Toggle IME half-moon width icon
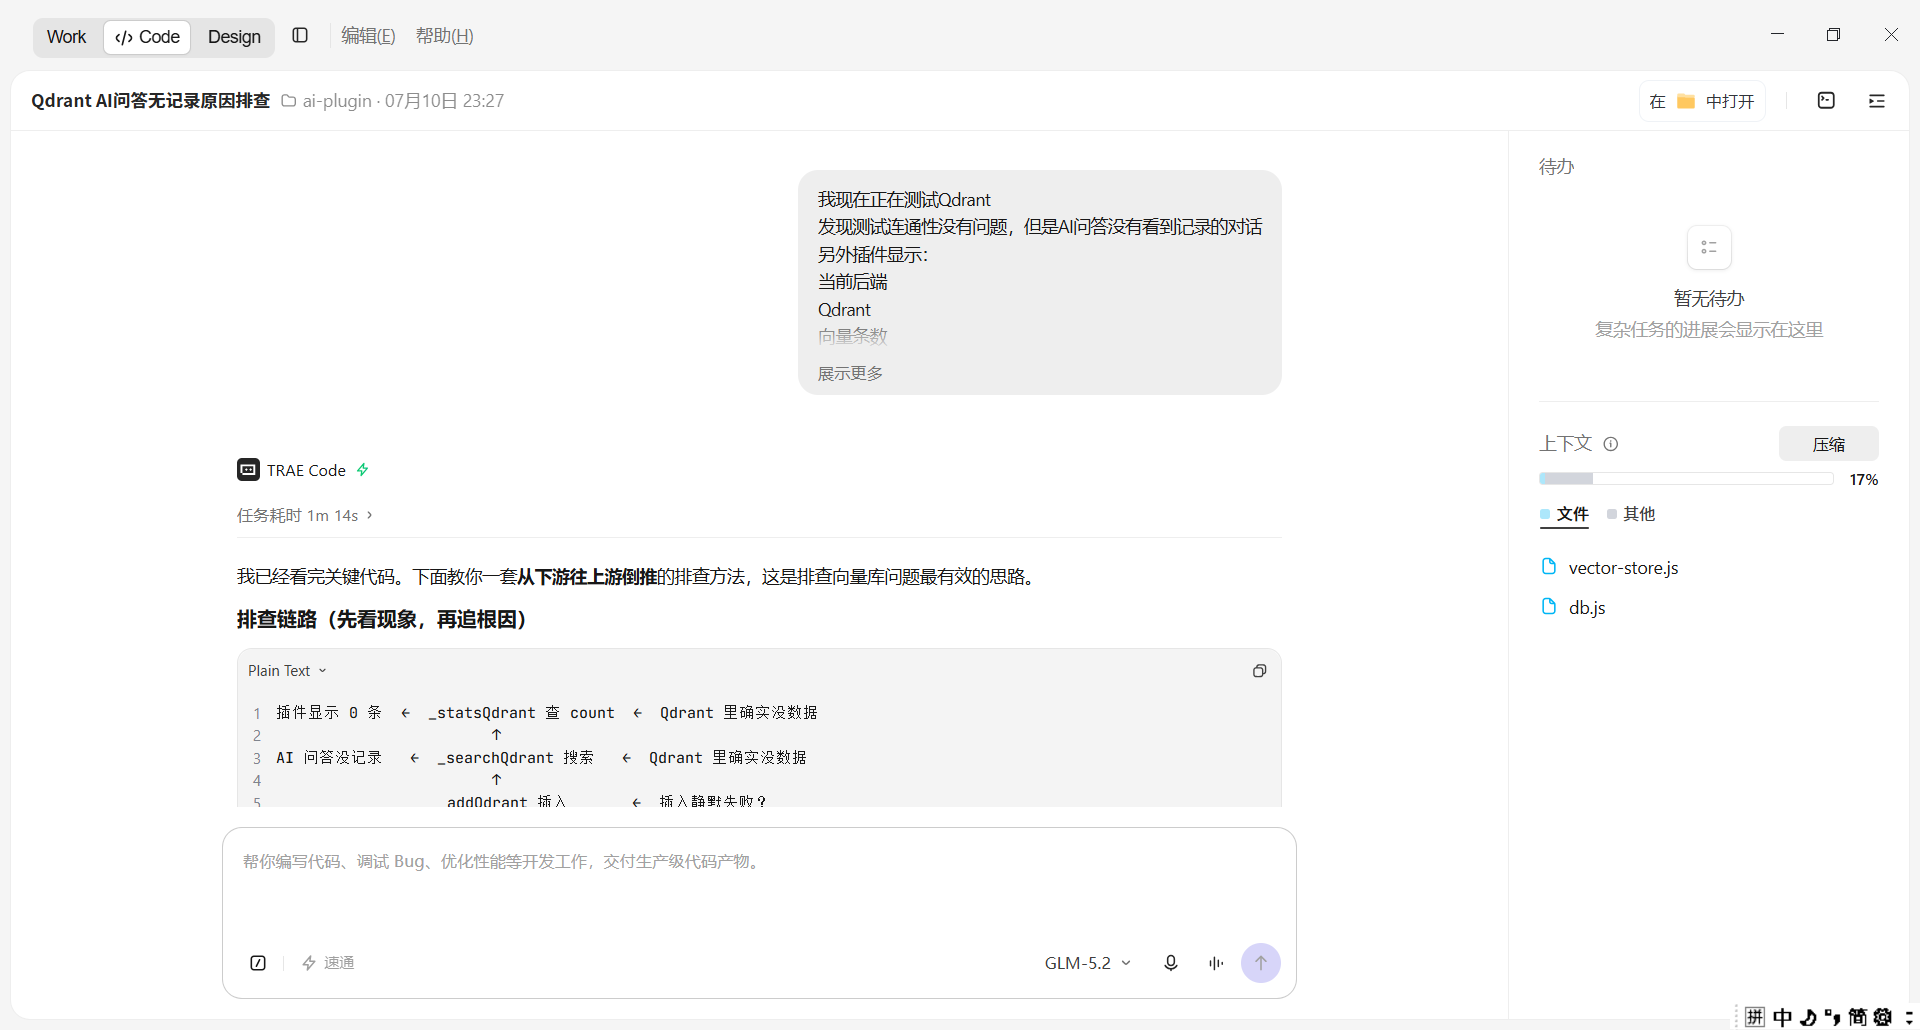Screen dimensions: 1920x1030 point(1808,1017)
